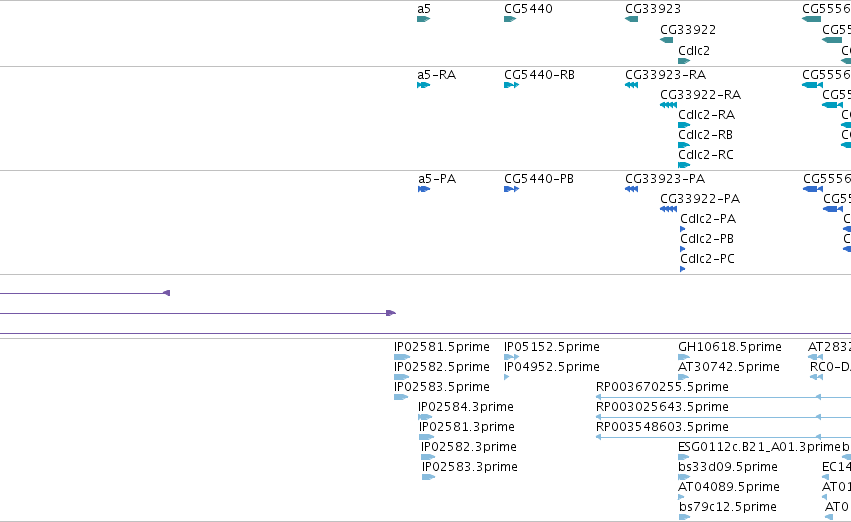Click EST AT30742.5prime
851x522 pixels.
(683, 377)
